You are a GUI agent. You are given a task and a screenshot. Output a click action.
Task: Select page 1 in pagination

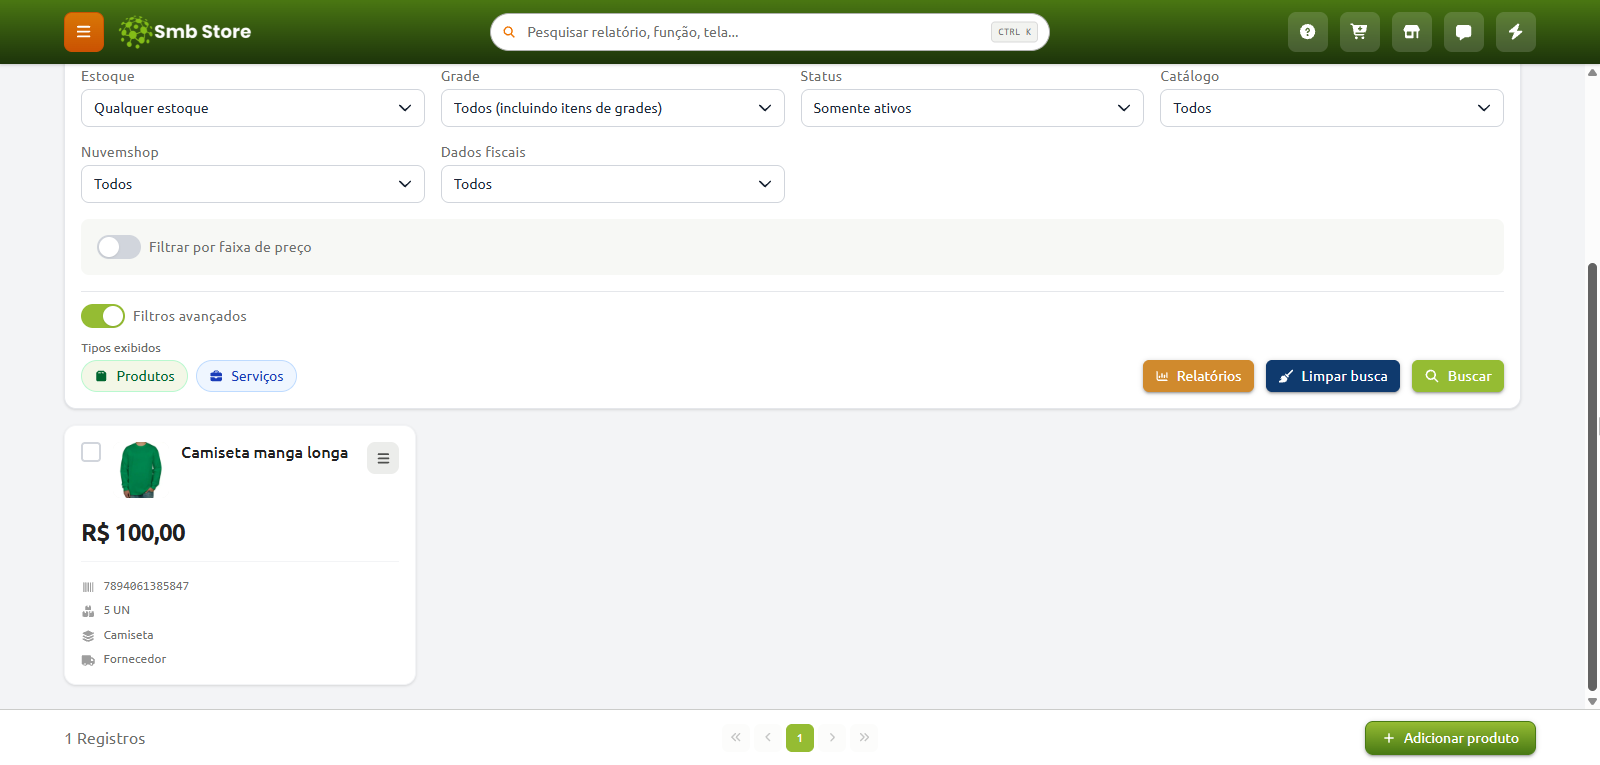[800, 738]
